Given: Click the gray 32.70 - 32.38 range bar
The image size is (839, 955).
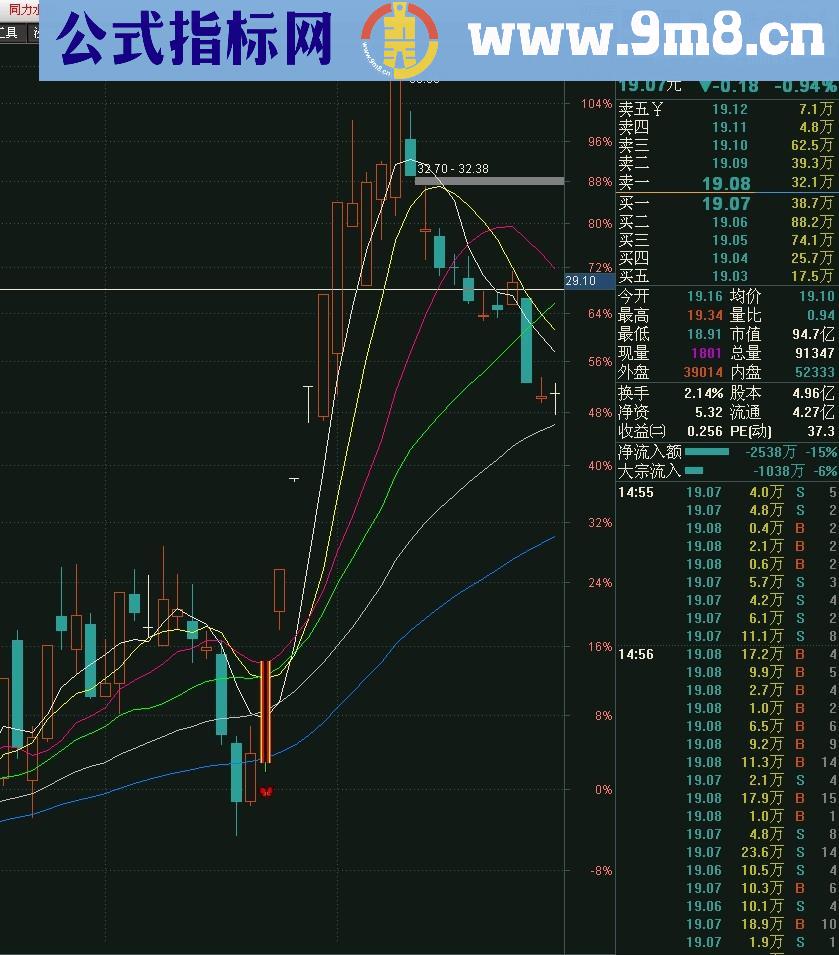Looking at the screenshot, I should pyautogui.click(x=489, y=181).
